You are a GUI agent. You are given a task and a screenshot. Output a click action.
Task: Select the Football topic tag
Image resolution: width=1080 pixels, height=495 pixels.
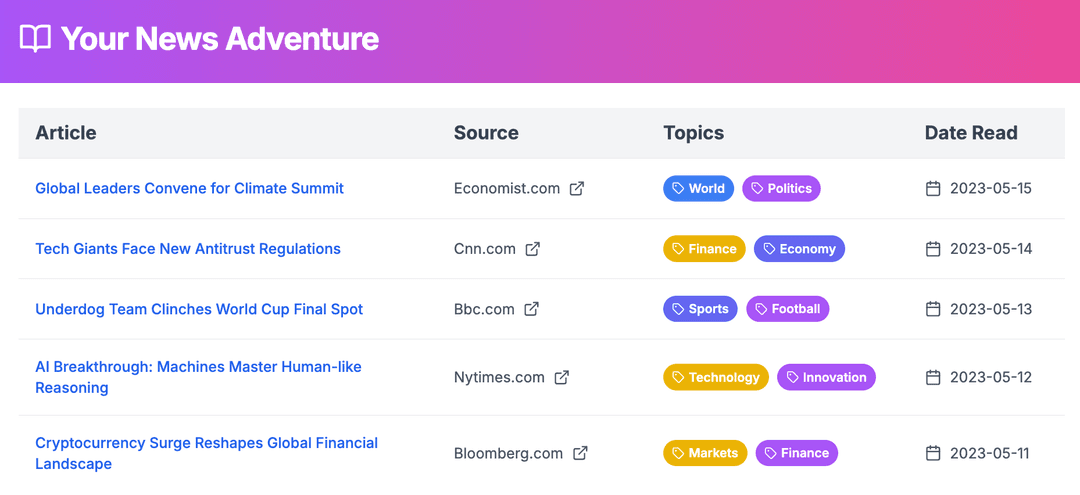tap(787, 309)
